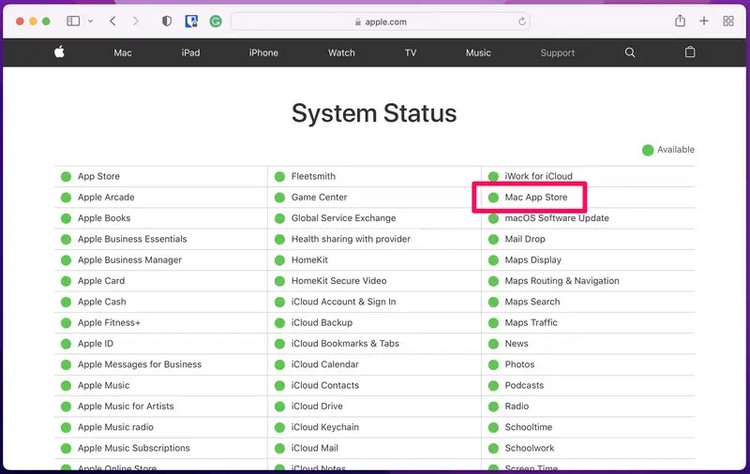750x474 pixels.
Task: Select macOS Software Update text
Action: [557, 218]
